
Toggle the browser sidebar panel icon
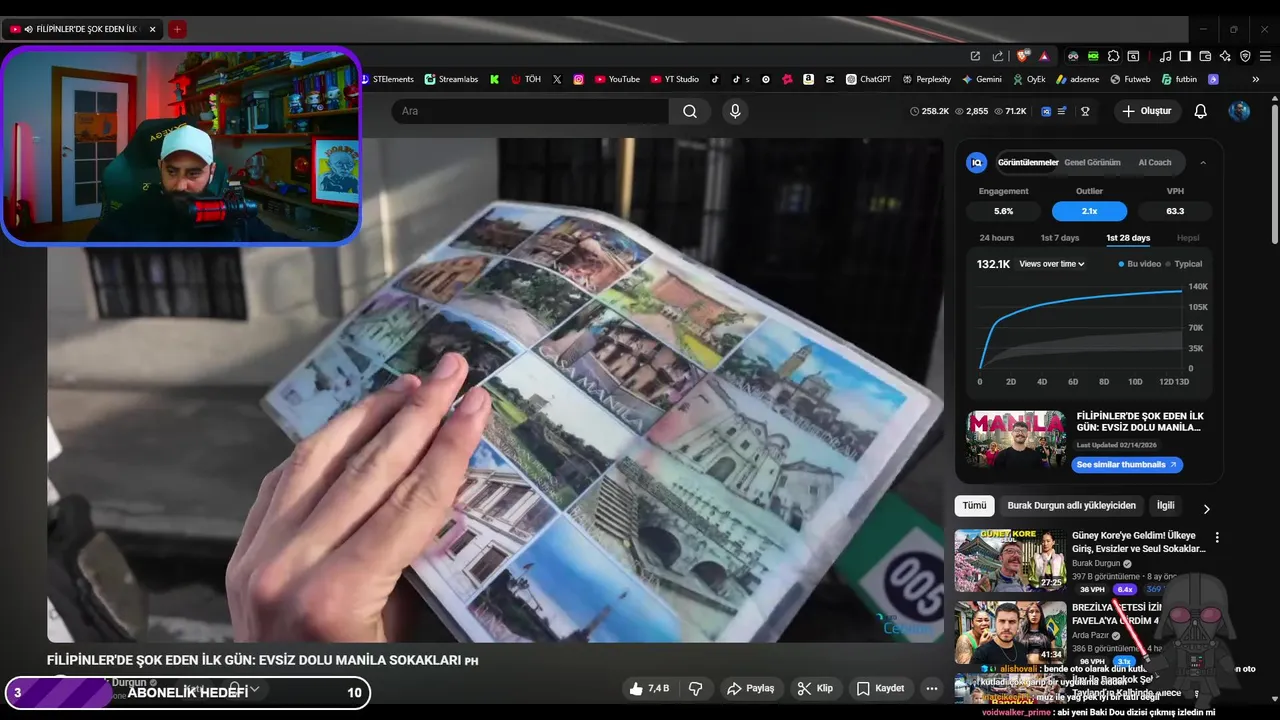(1185, 56)
